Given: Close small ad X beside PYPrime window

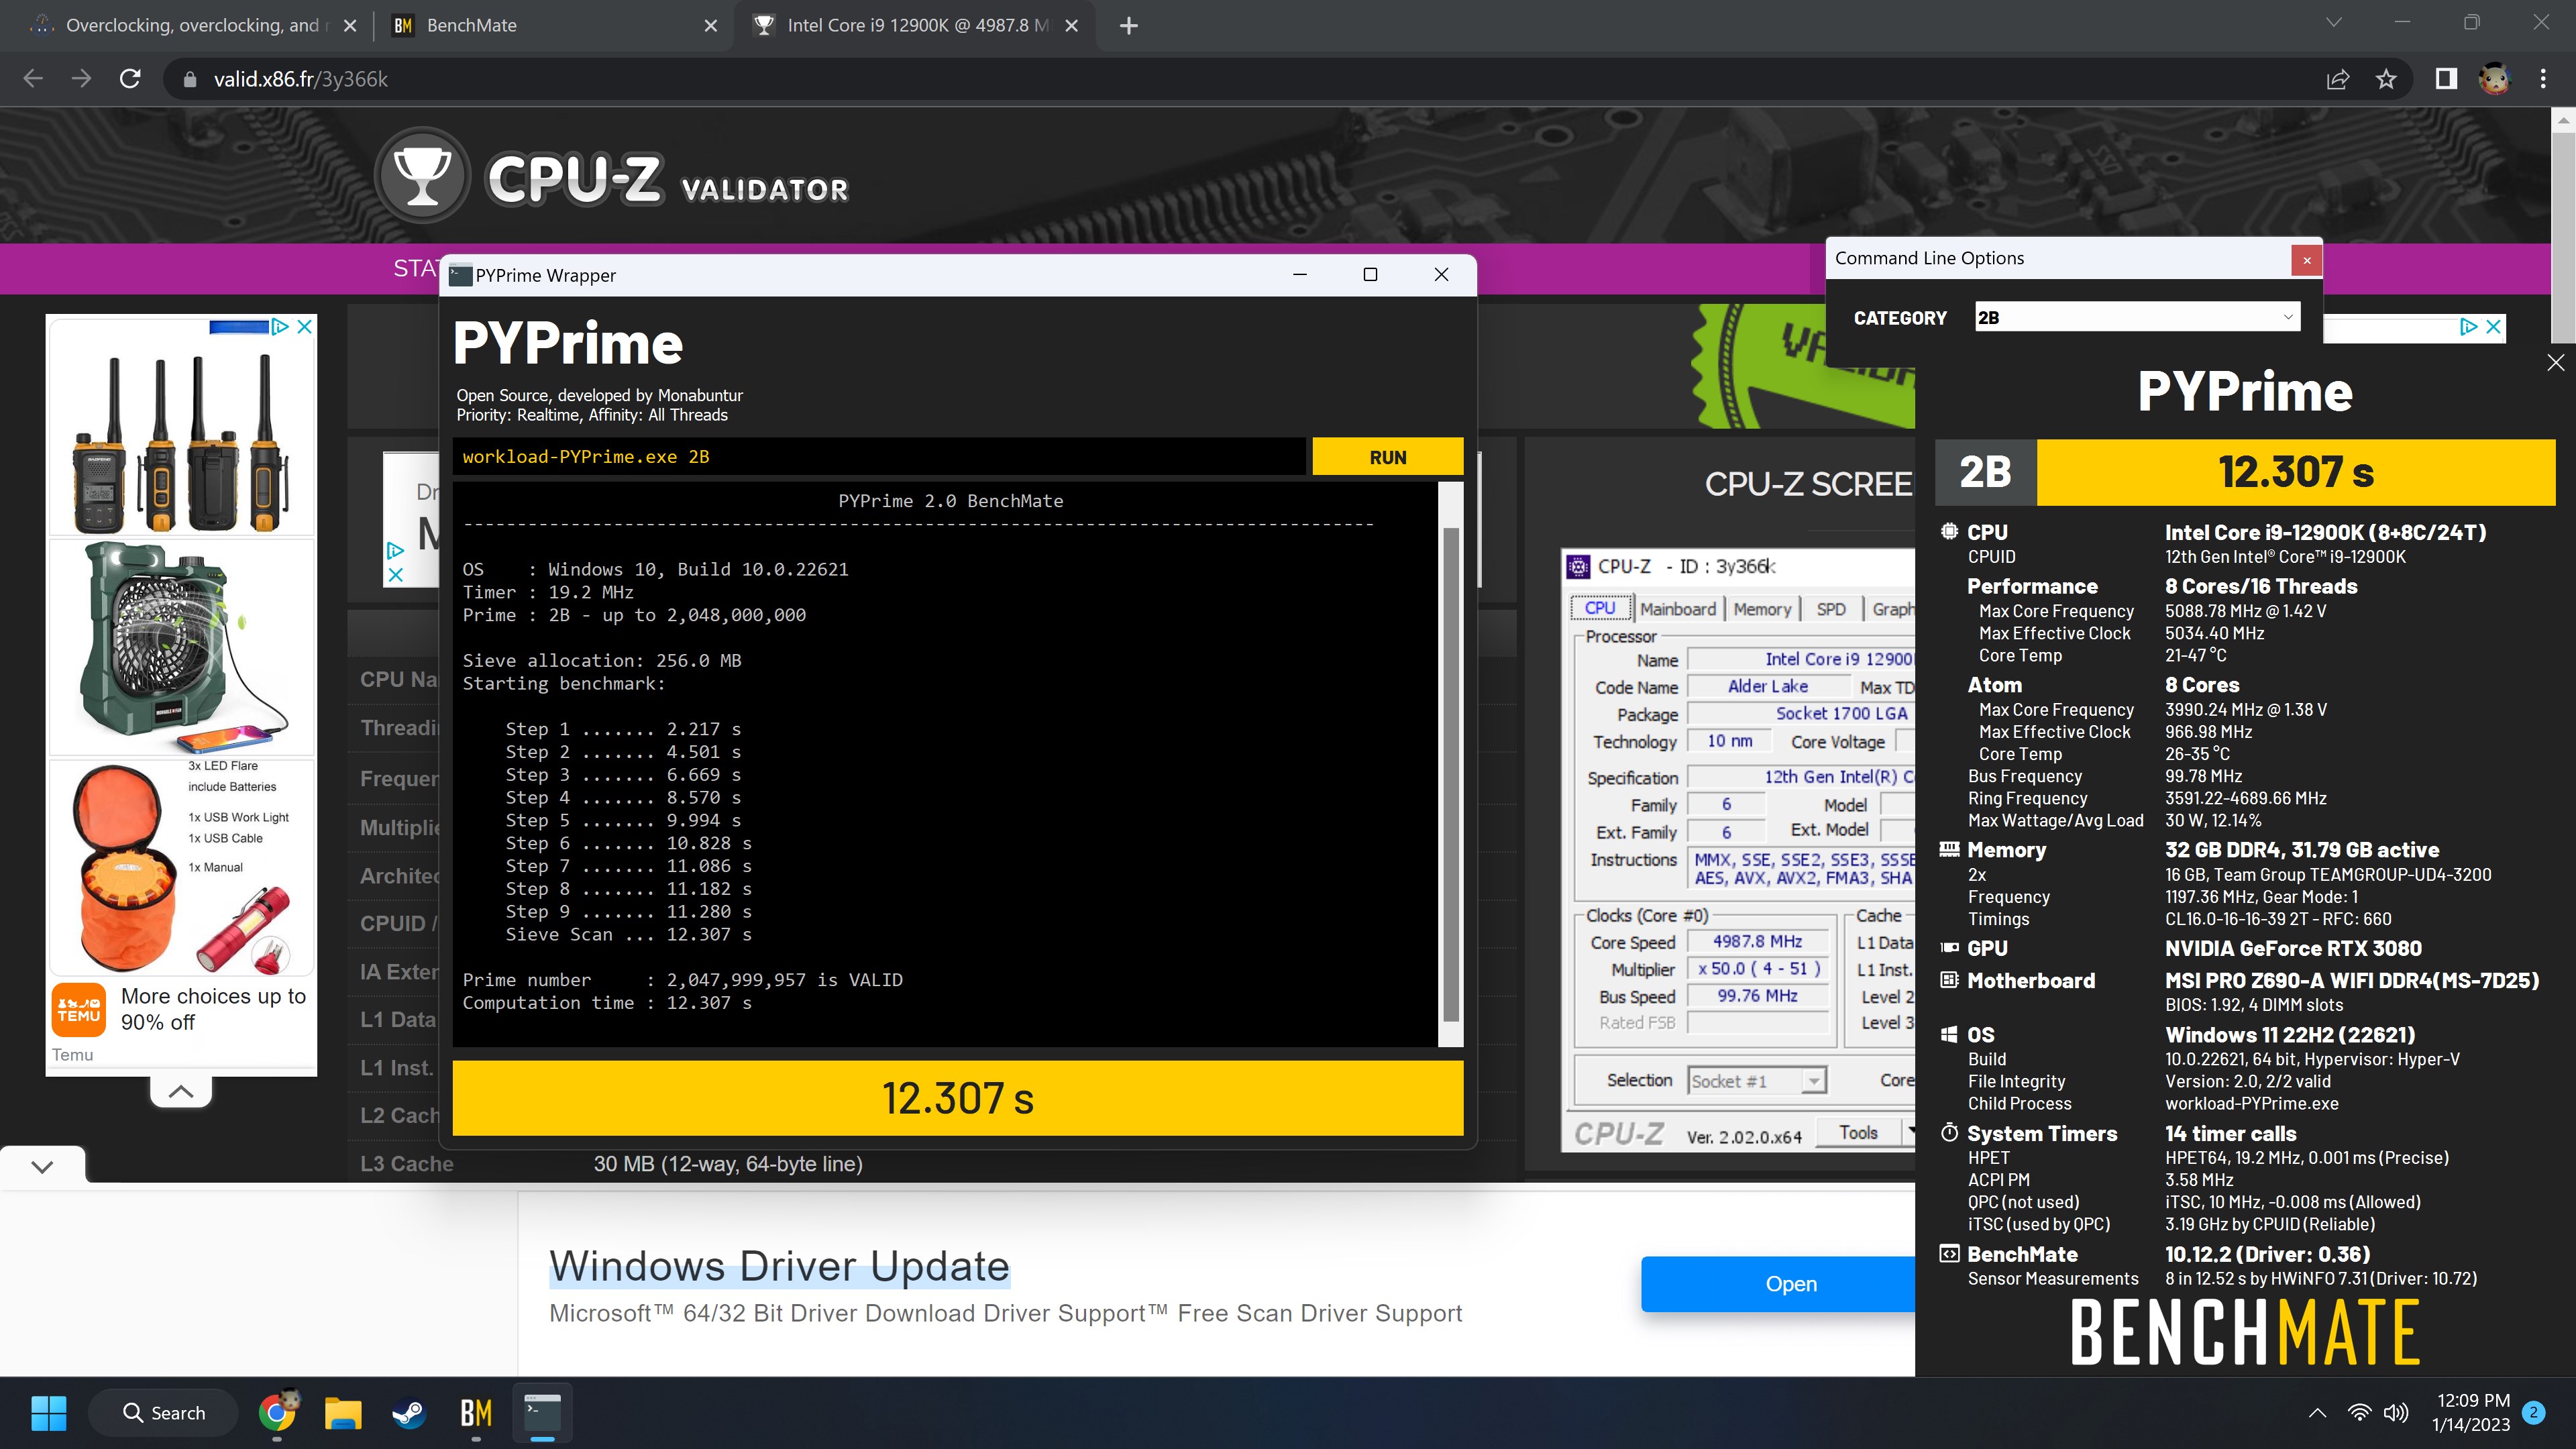Looking at the screenshot, I should 395,574.
